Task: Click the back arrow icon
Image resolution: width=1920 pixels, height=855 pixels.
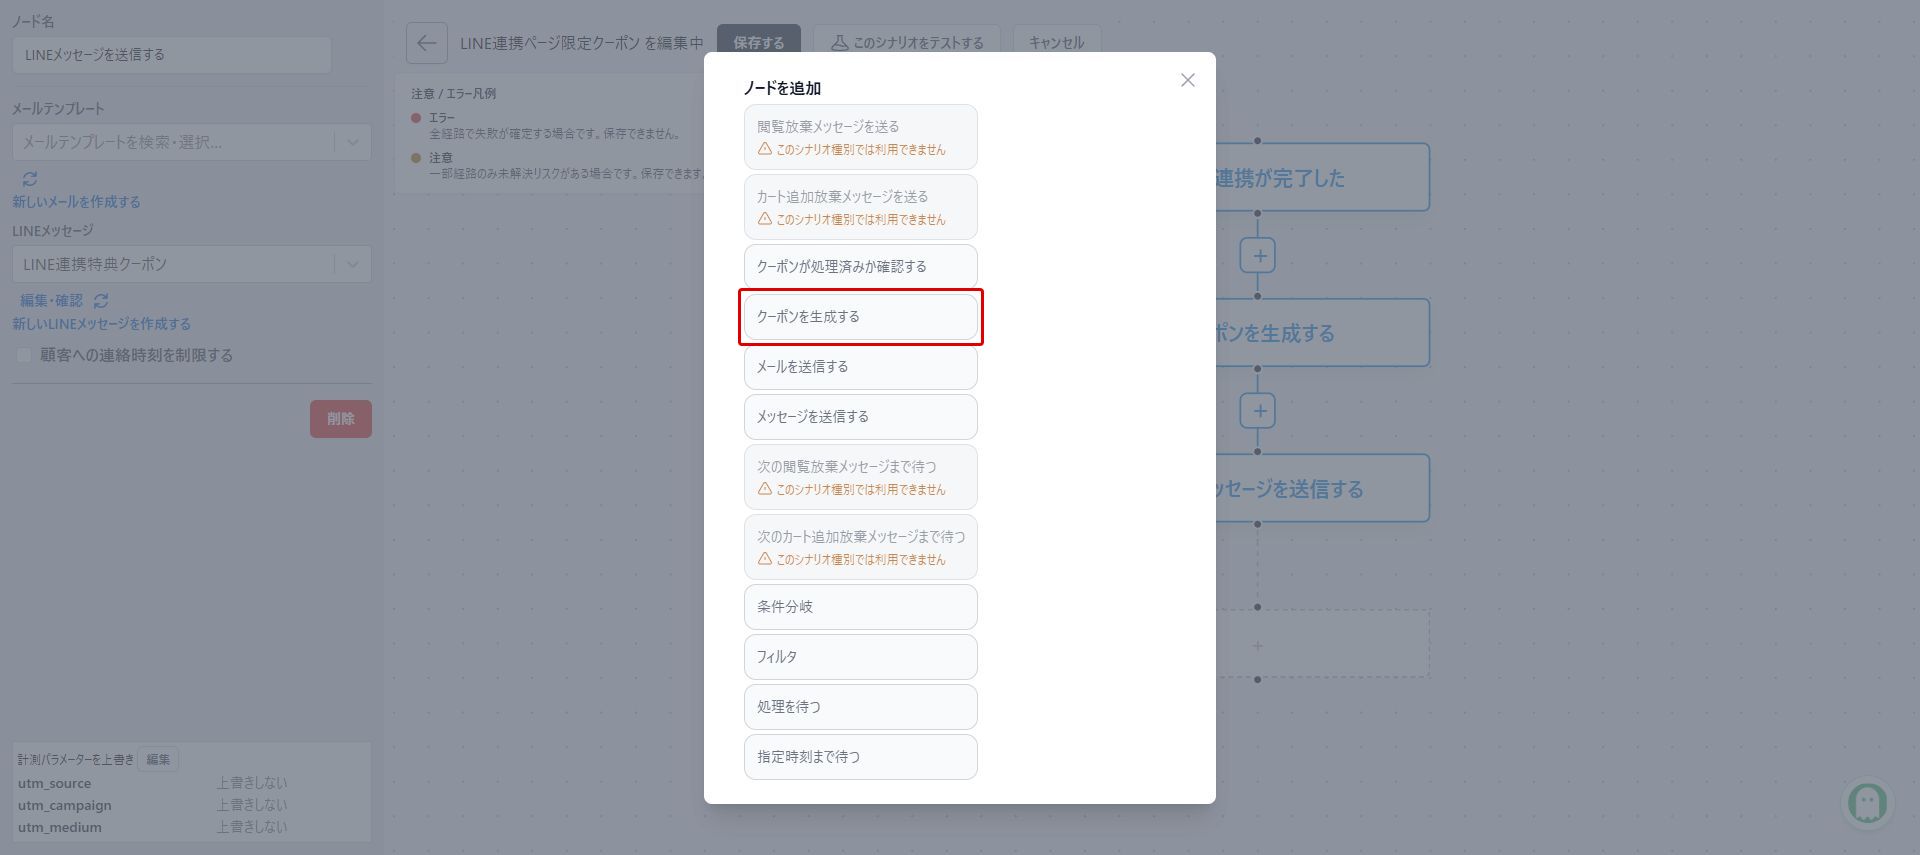Action: (426, 43)
